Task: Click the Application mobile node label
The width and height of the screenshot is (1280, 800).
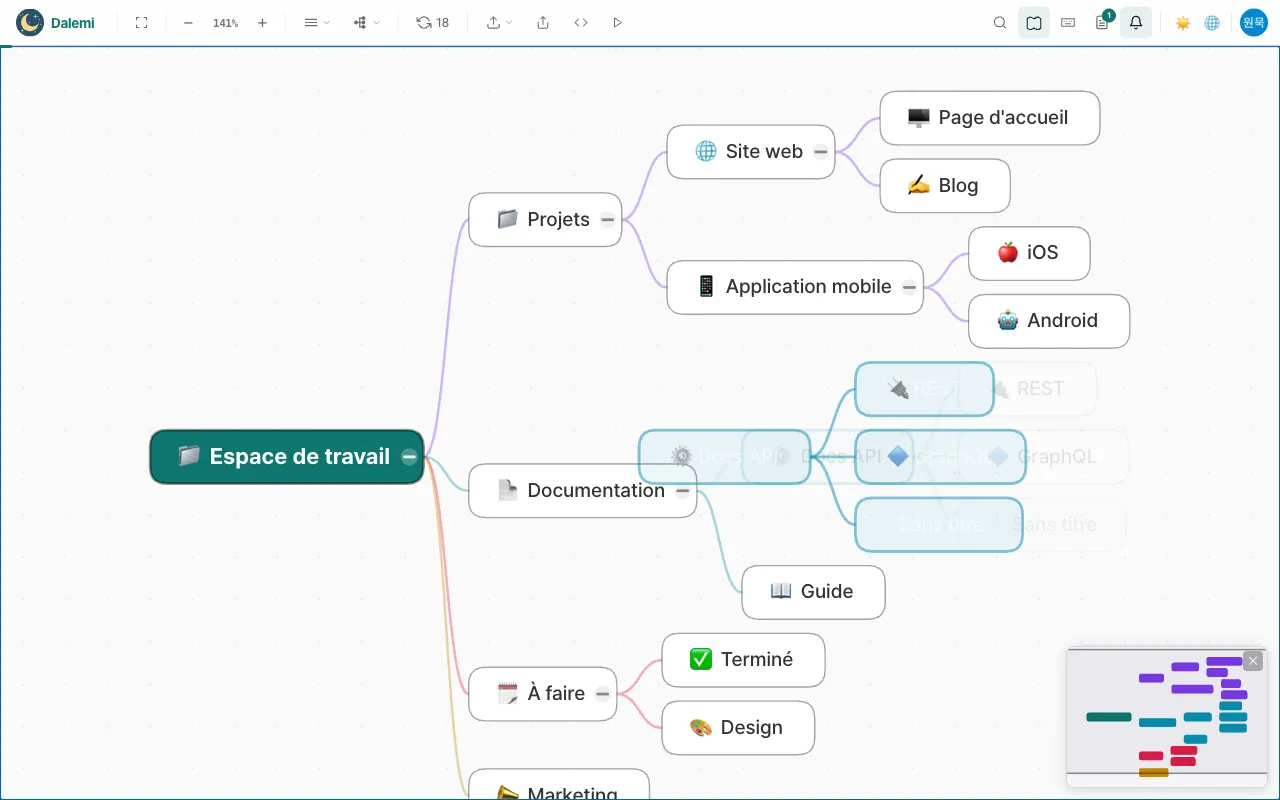Action: 808,287
